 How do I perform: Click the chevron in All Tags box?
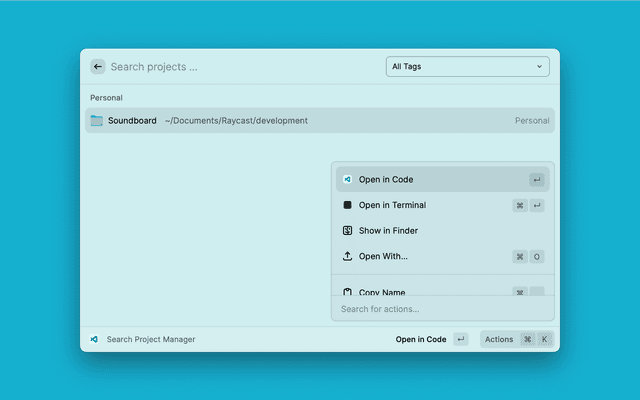(540, 67)
